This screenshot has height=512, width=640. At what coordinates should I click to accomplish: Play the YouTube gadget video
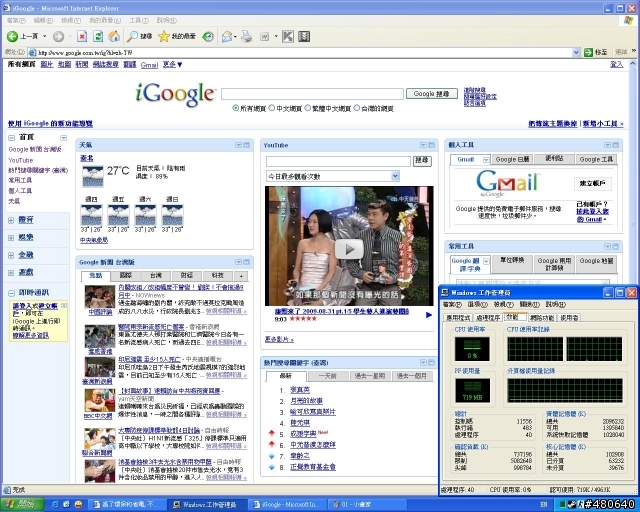[x=349, y=249]
